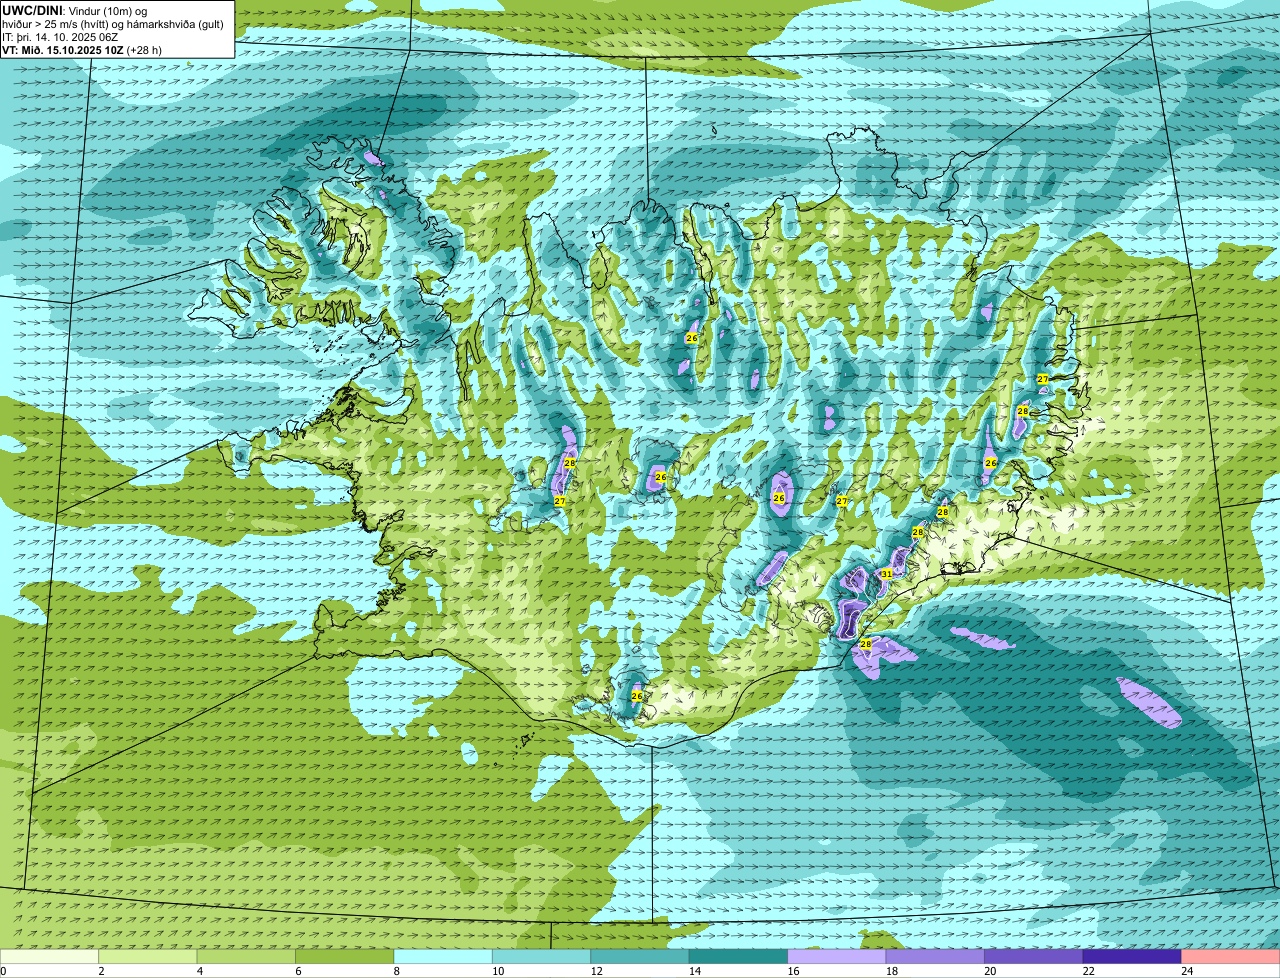Click the "14" tick label on the legend
Viewport: 1280px width, 978px height.
tap(694, 971)
